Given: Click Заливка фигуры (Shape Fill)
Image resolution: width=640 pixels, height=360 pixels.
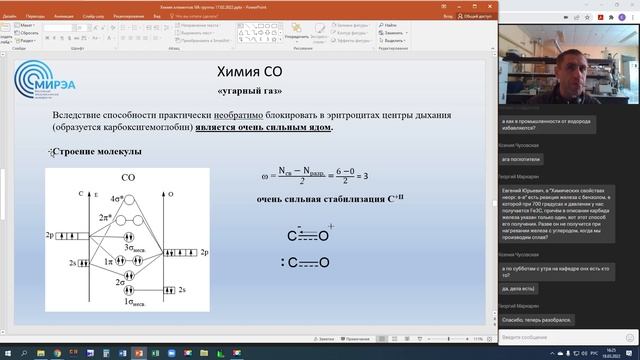Looking at the screenshot, I should pos(350,25).
